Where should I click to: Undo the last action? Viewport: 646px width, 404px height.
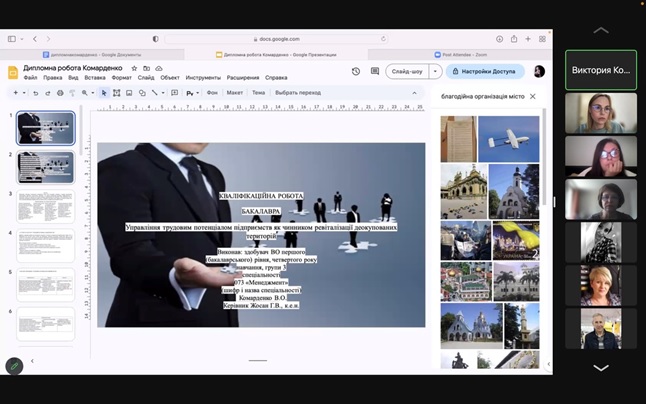(35, 93)
